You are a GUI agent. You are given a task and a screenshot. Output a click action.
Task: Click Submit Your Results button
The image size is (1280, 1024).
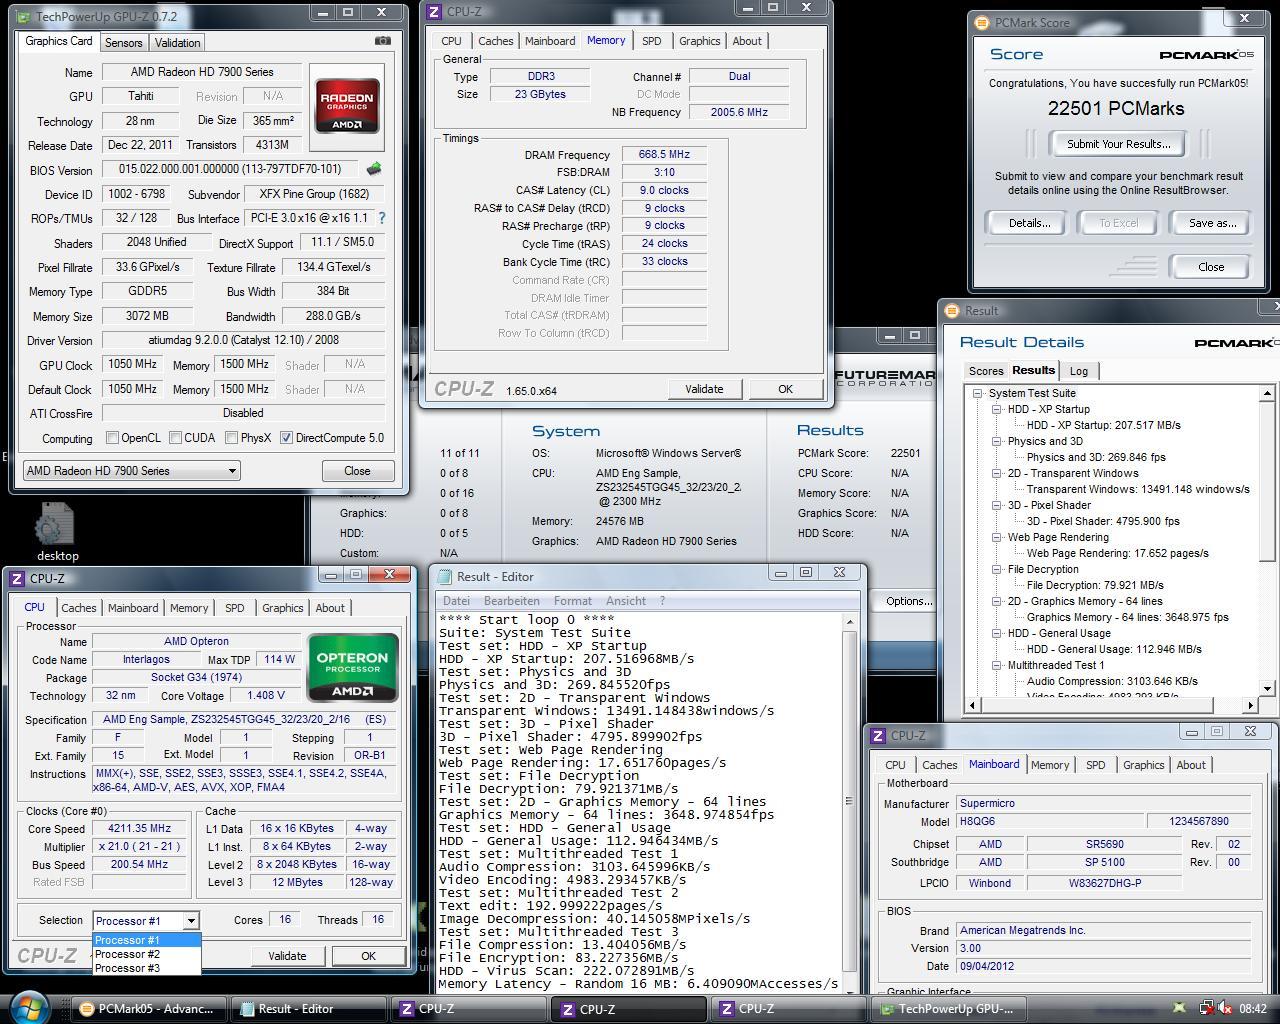click(1118, 144)
